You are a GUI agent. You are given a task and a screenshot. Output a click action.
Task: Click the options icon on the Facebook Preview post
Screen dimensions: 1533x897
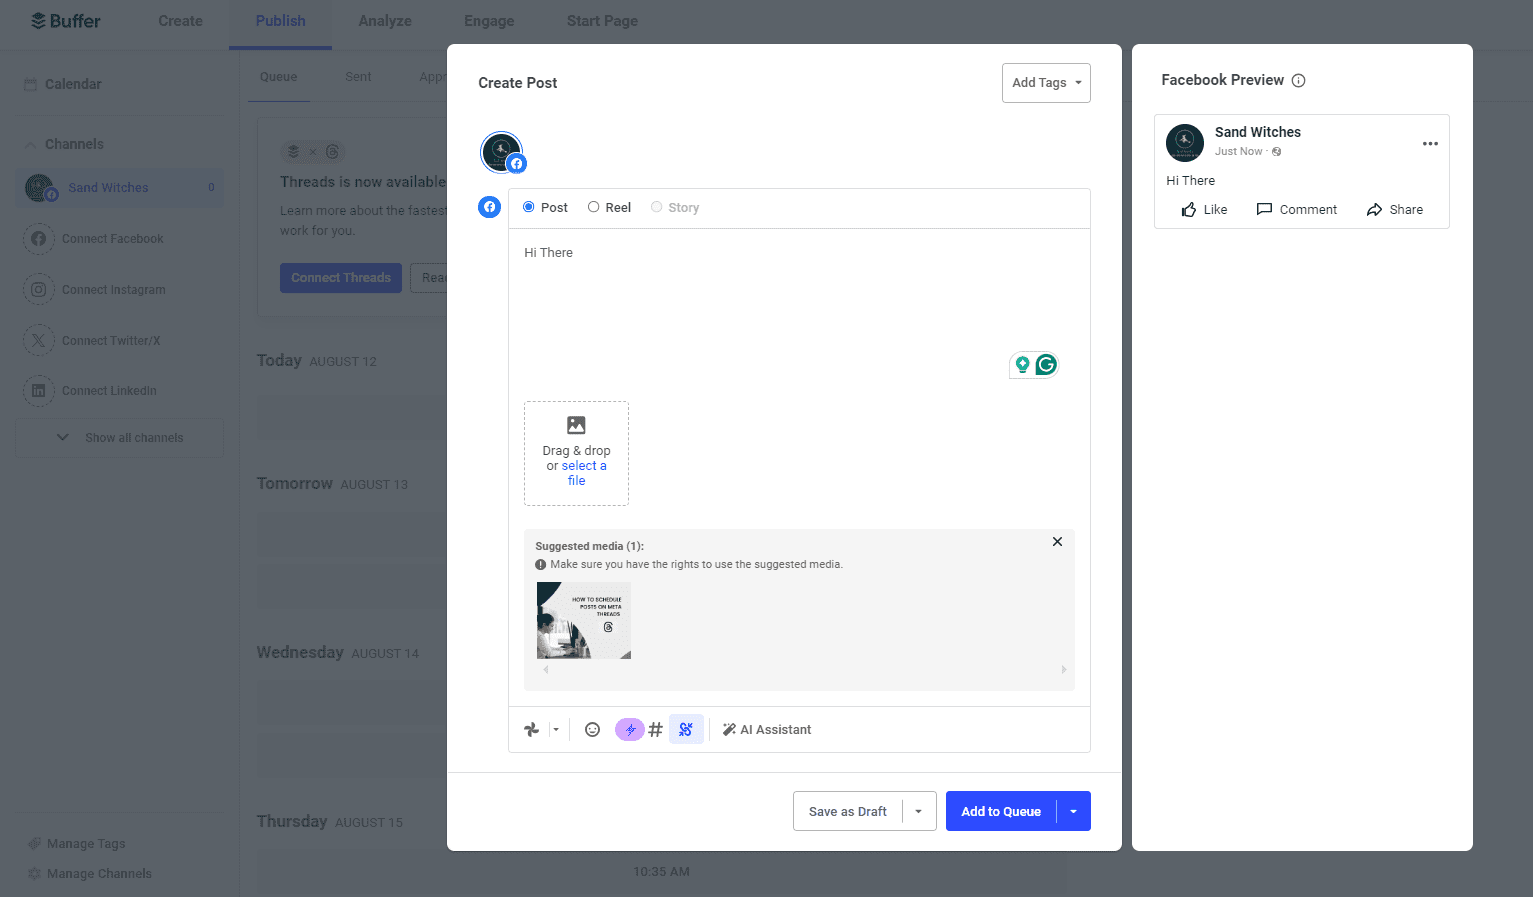pos(1430,143)
